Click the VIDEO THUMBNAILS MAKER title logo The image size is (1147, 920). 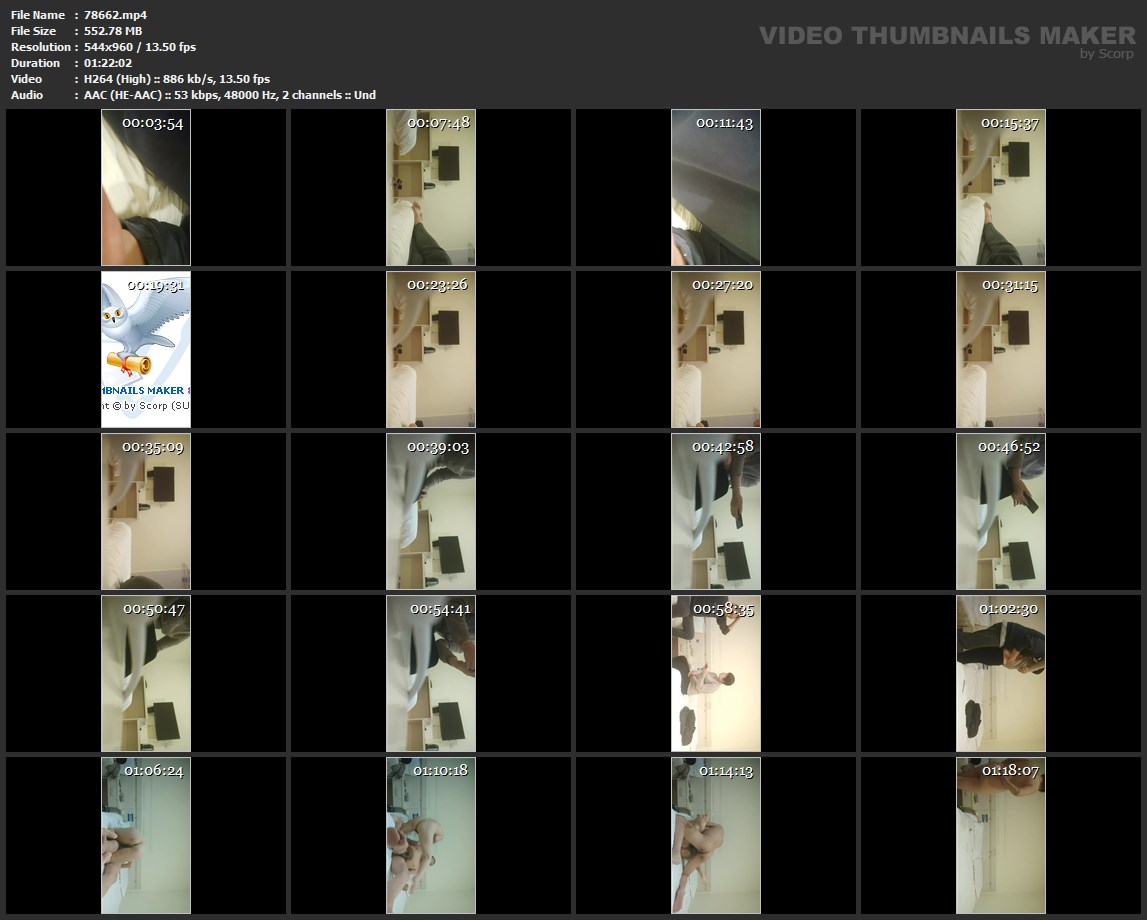click(x=946, y=36)
